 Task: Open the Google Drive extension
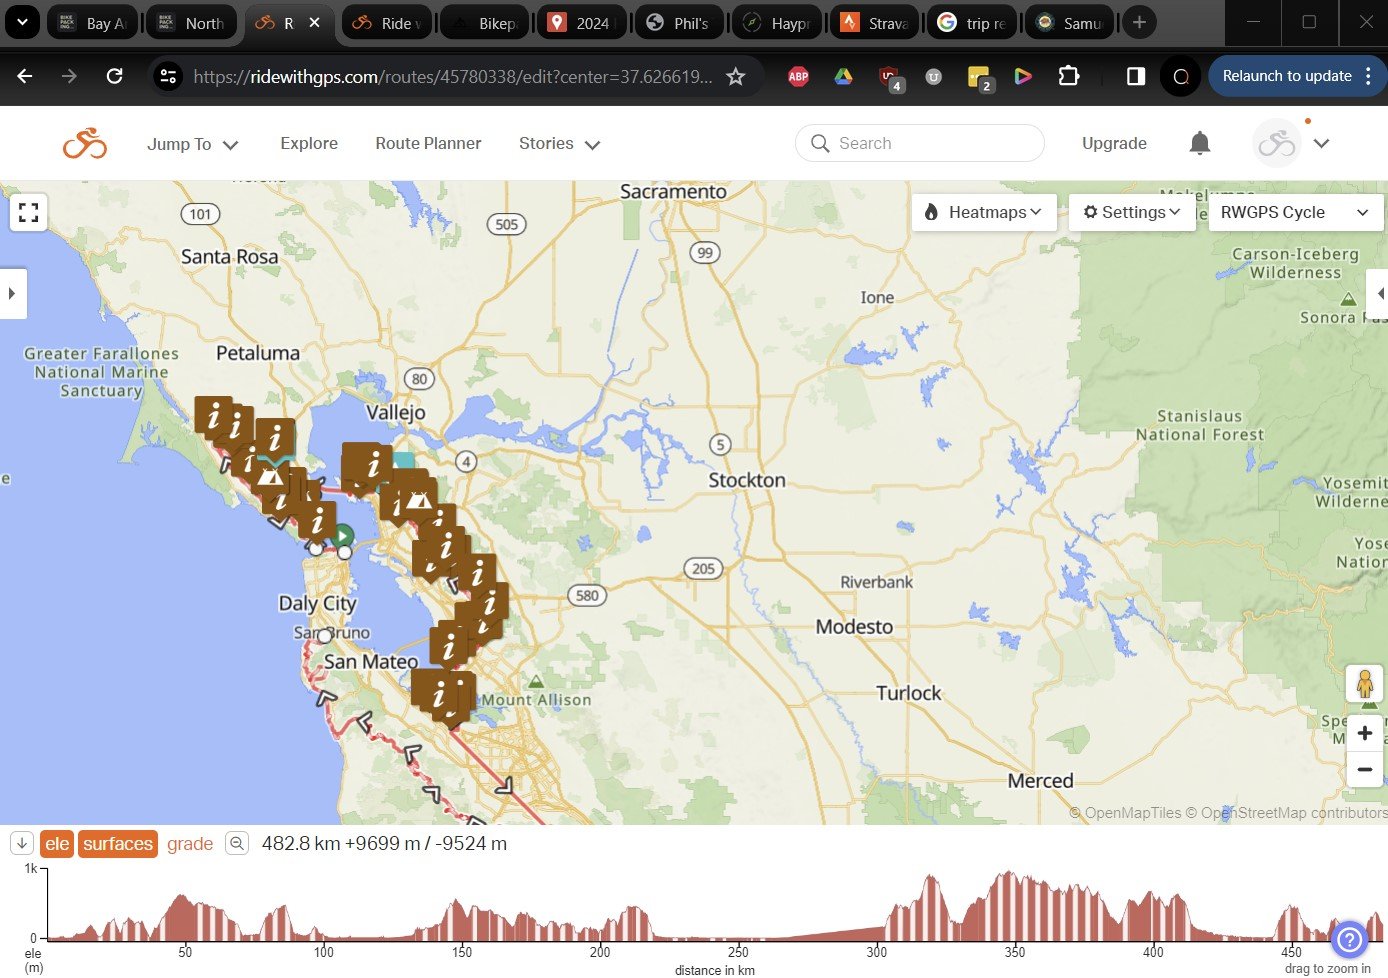pyautogui.click(x=843, y=76)
